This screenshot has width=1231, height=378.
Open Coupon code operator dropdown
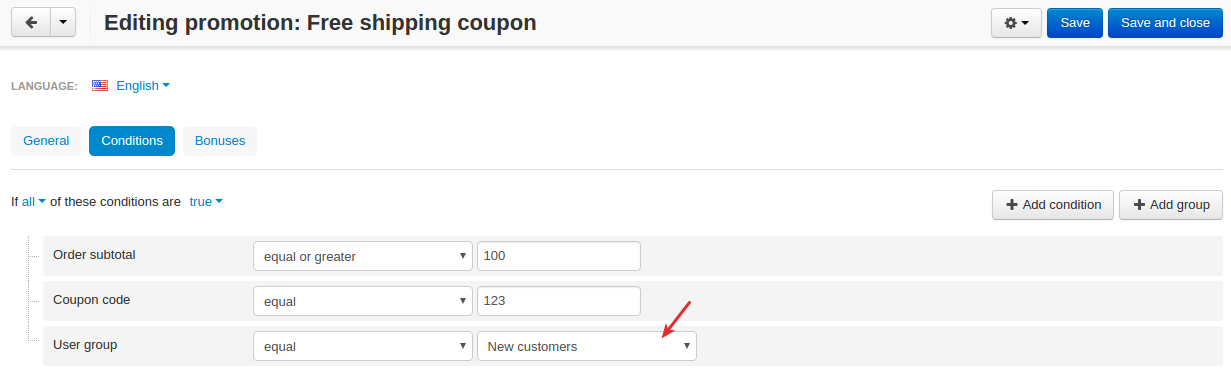(x=363, y=301)
